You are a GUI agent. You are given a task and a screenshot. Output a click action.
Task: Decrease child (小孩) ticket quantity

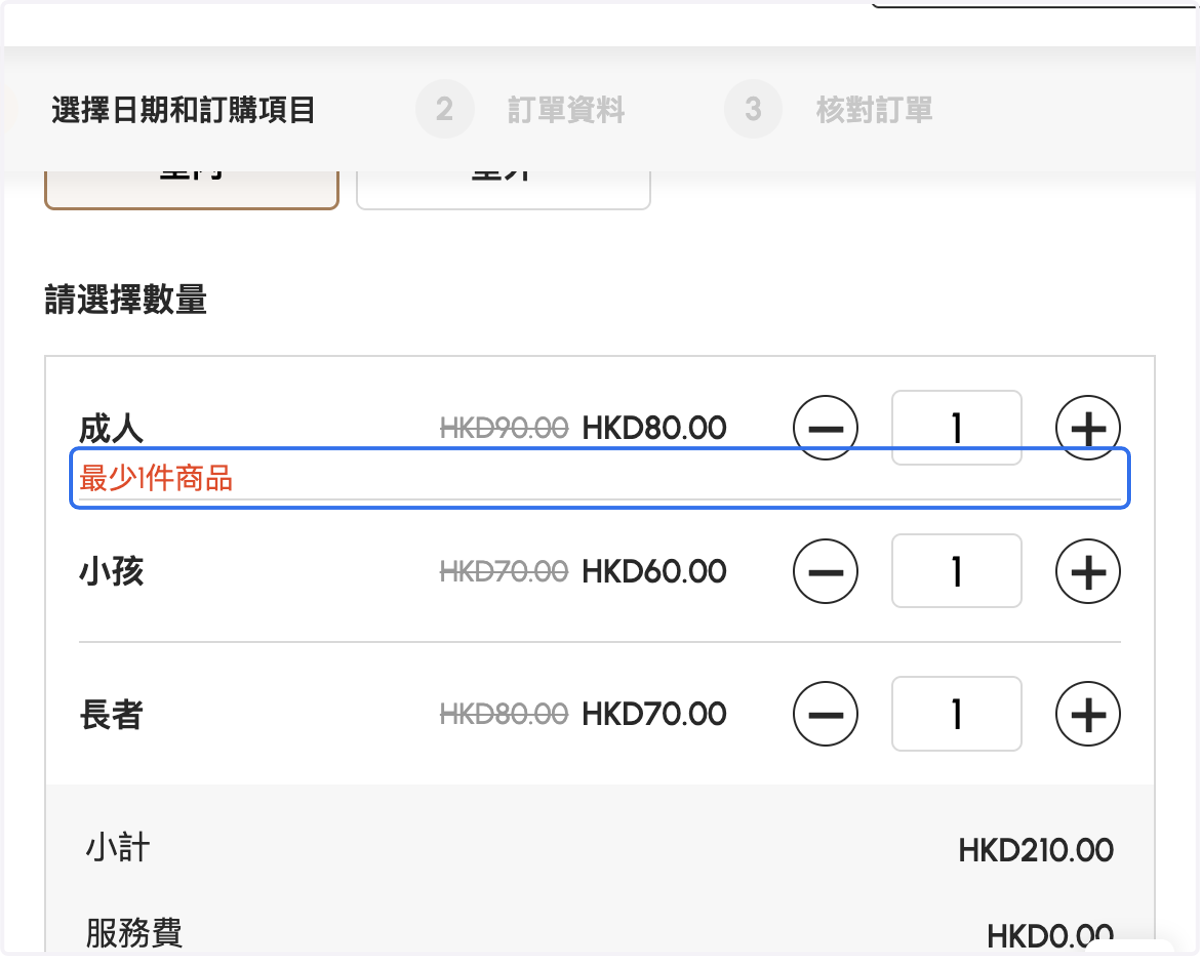tap(826, 571)
